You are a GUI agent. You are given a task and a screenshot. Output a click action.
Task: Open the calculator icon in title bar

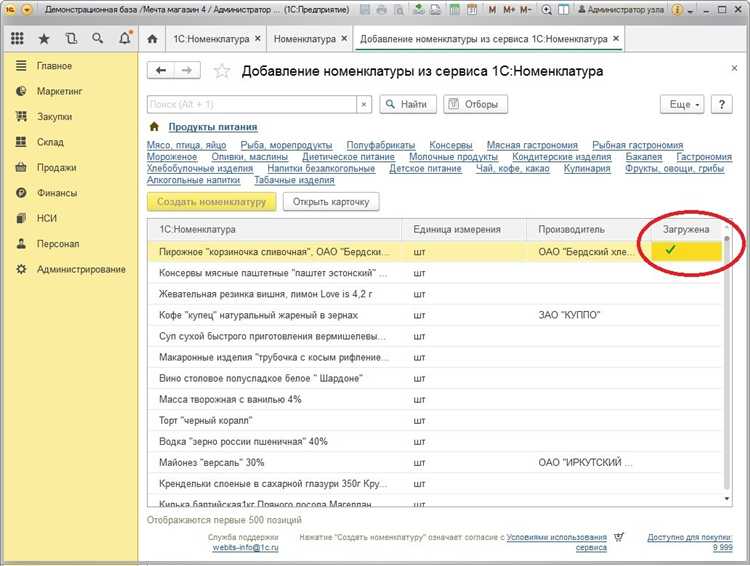pyautogui.click(x=455, y=10)
